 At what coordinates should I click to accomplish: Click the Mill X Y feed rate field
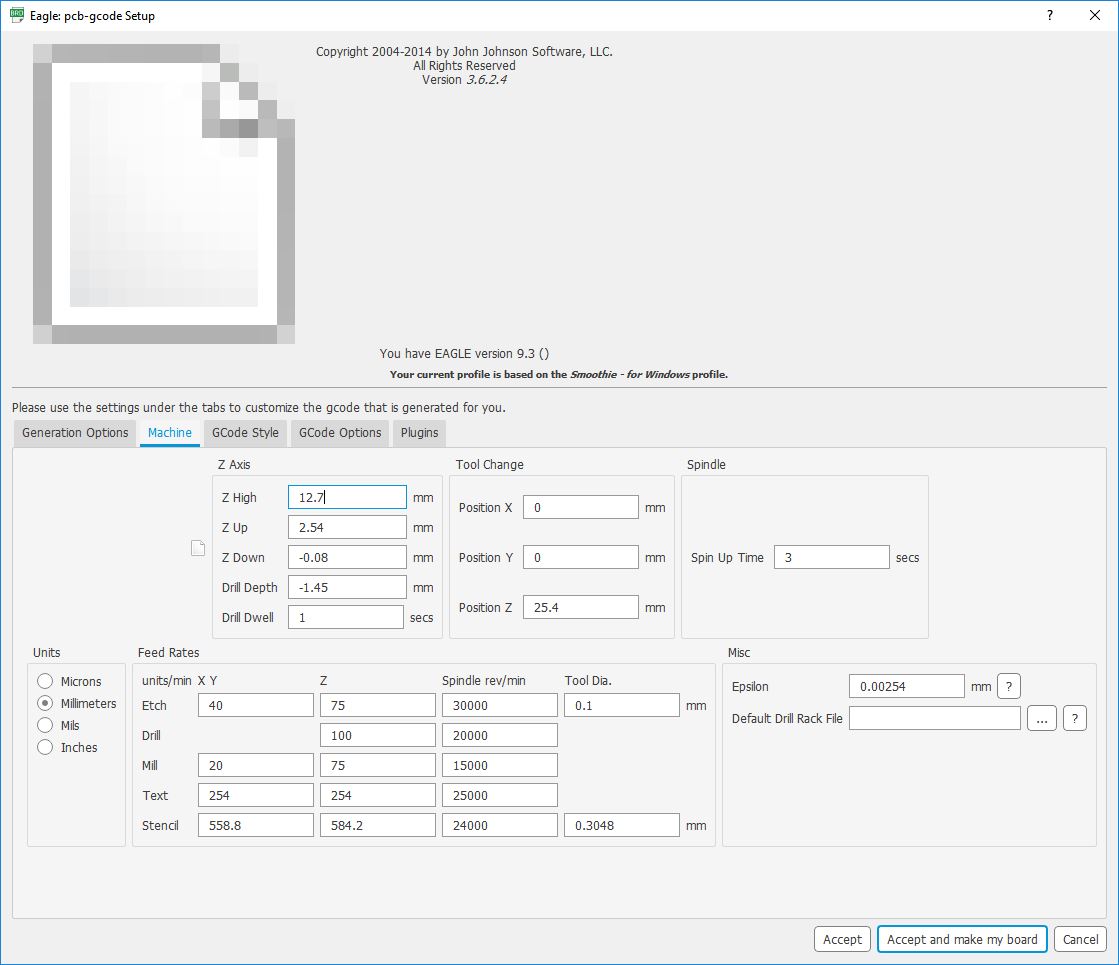(x=256, y=765)
